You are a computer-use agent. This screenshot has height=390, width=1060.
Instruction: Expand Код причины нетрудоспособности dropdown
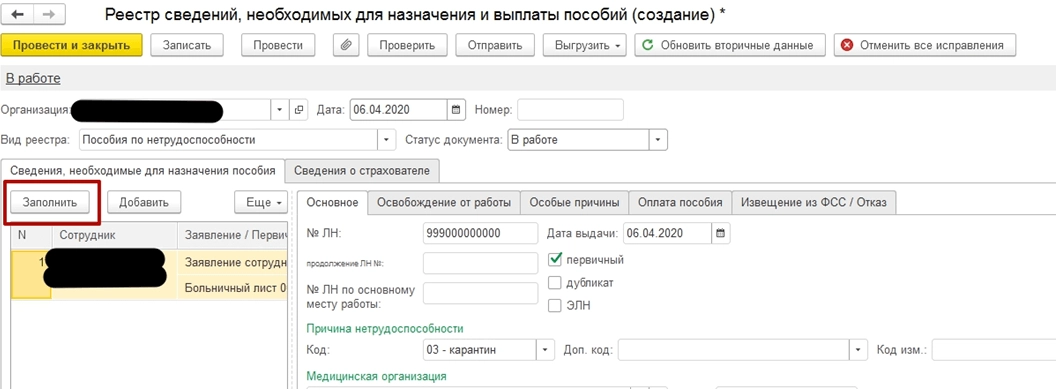point(546,350)
